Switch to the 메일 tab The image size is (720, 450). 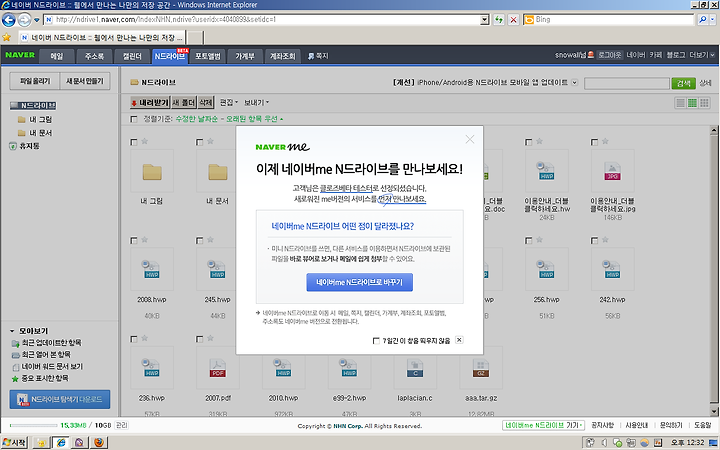pyautogui.click(x=56, y=56)
